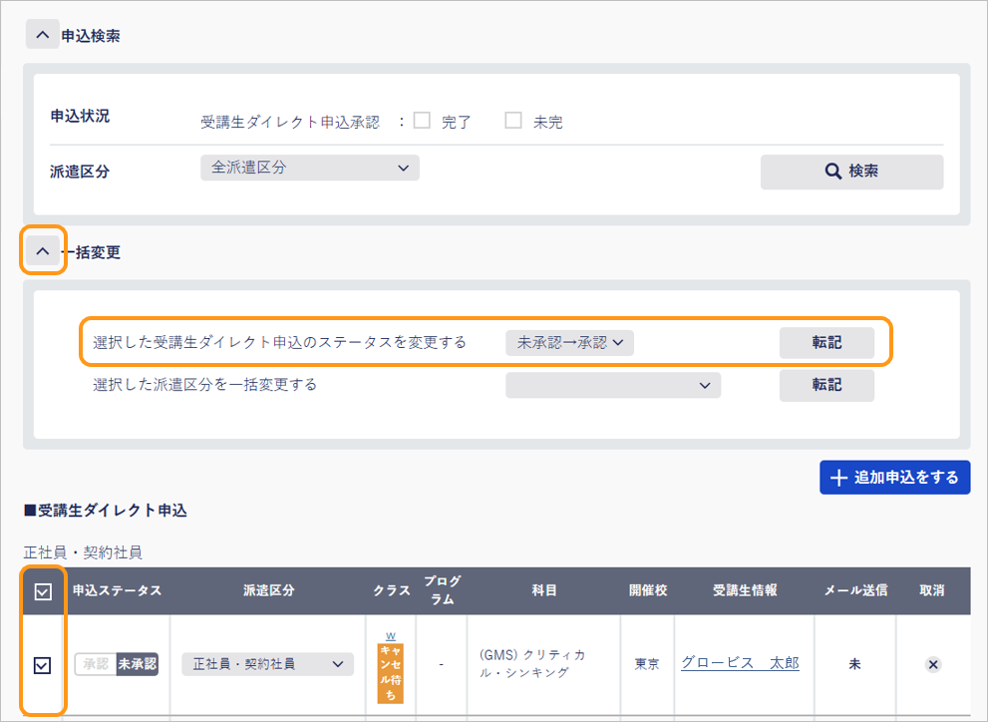Uncheck the row checkbox for グロービス 太郎
This screenshot has height=722, width=988.
(x=42, y=665)
